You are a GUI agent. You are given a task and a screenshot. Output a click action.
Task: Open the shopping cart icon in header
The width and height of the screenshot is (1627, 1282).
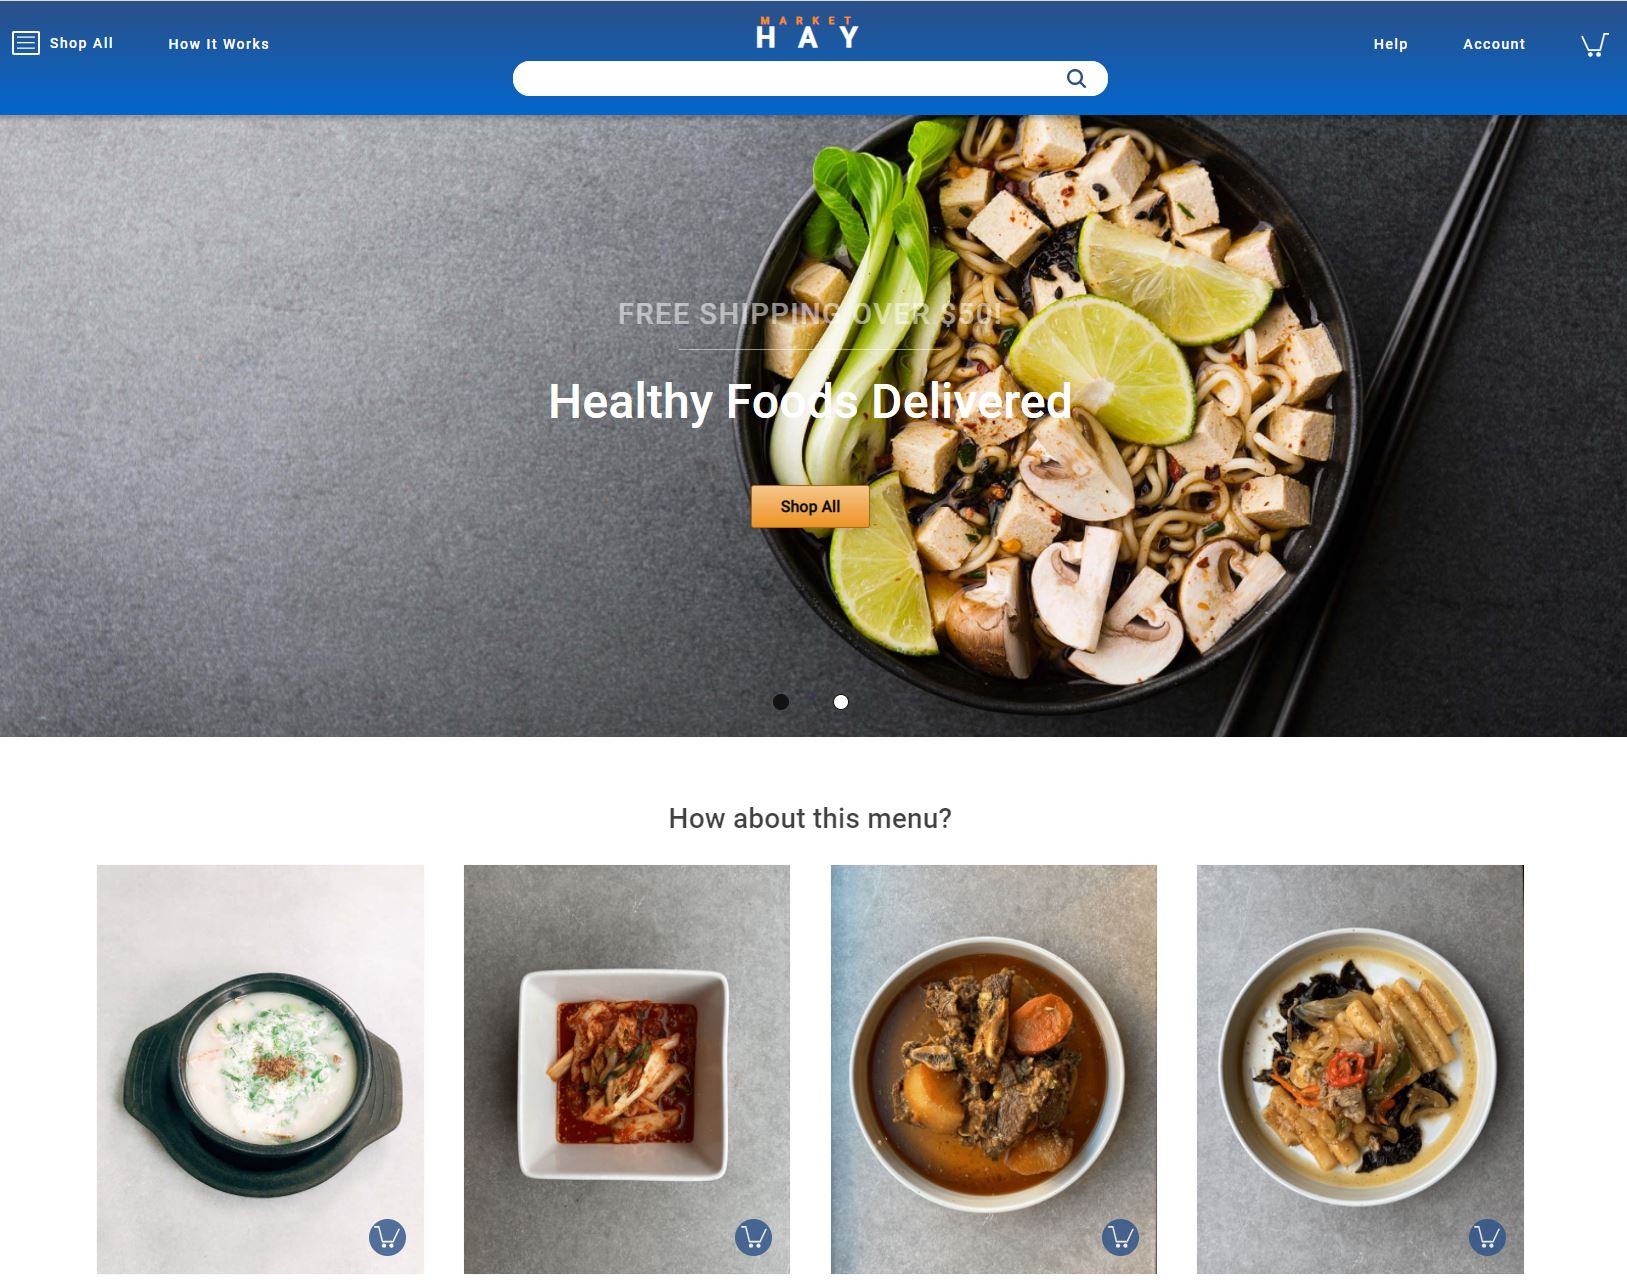click(1594, 45)
